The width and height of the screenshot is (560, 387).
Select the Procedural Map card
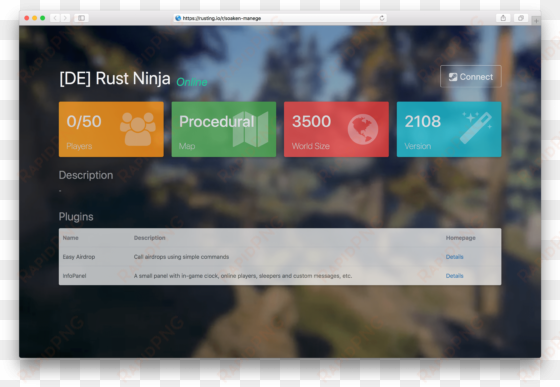click(x=224, y=129)
